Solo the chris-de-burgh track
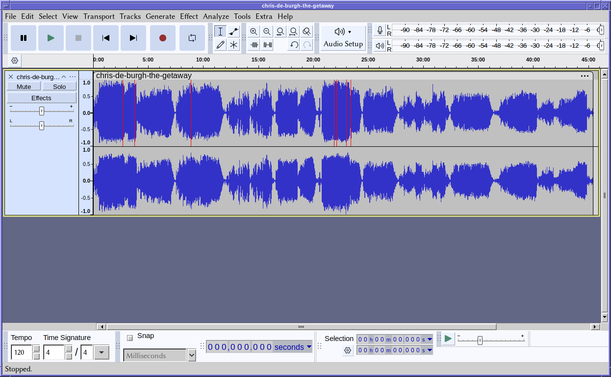Screen dimensions: 611x377 point(59,87)
